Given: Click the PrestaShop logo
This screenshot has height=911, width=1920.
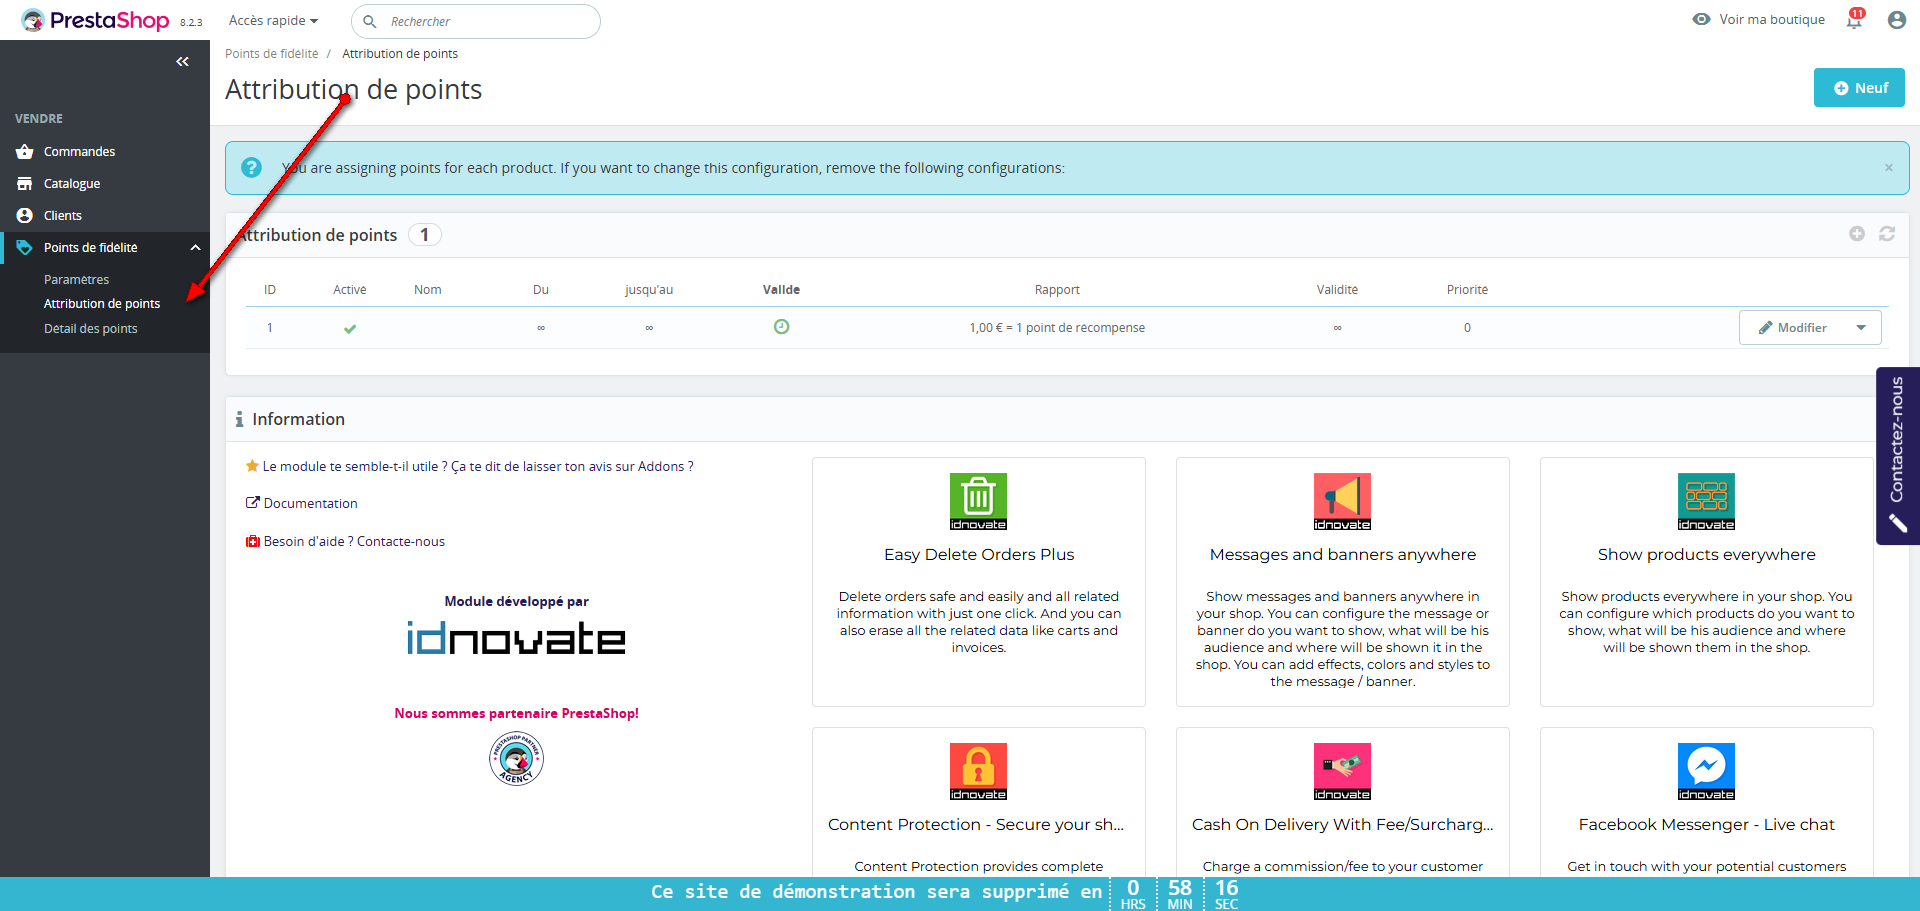Looking at the screenshot, I should click(96, 20).
